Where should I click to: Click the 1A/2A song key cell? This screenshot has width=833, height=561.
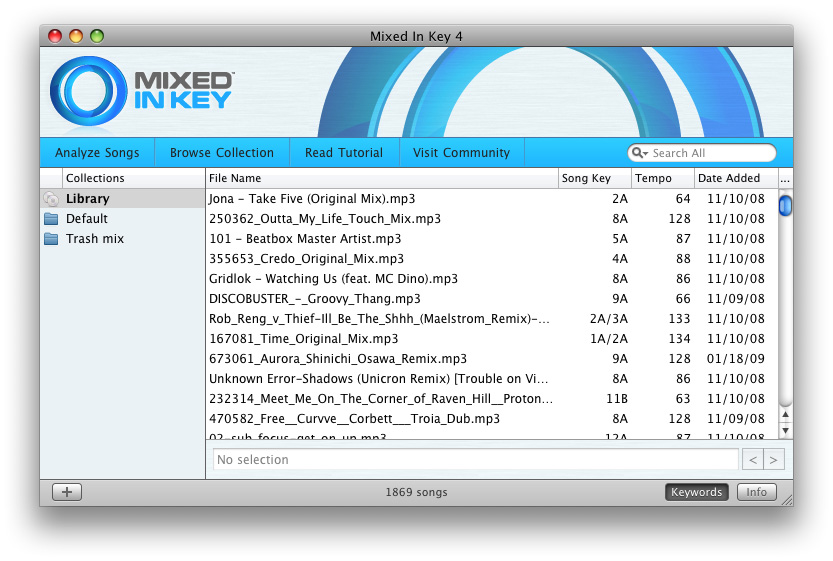tap(609, 339)
